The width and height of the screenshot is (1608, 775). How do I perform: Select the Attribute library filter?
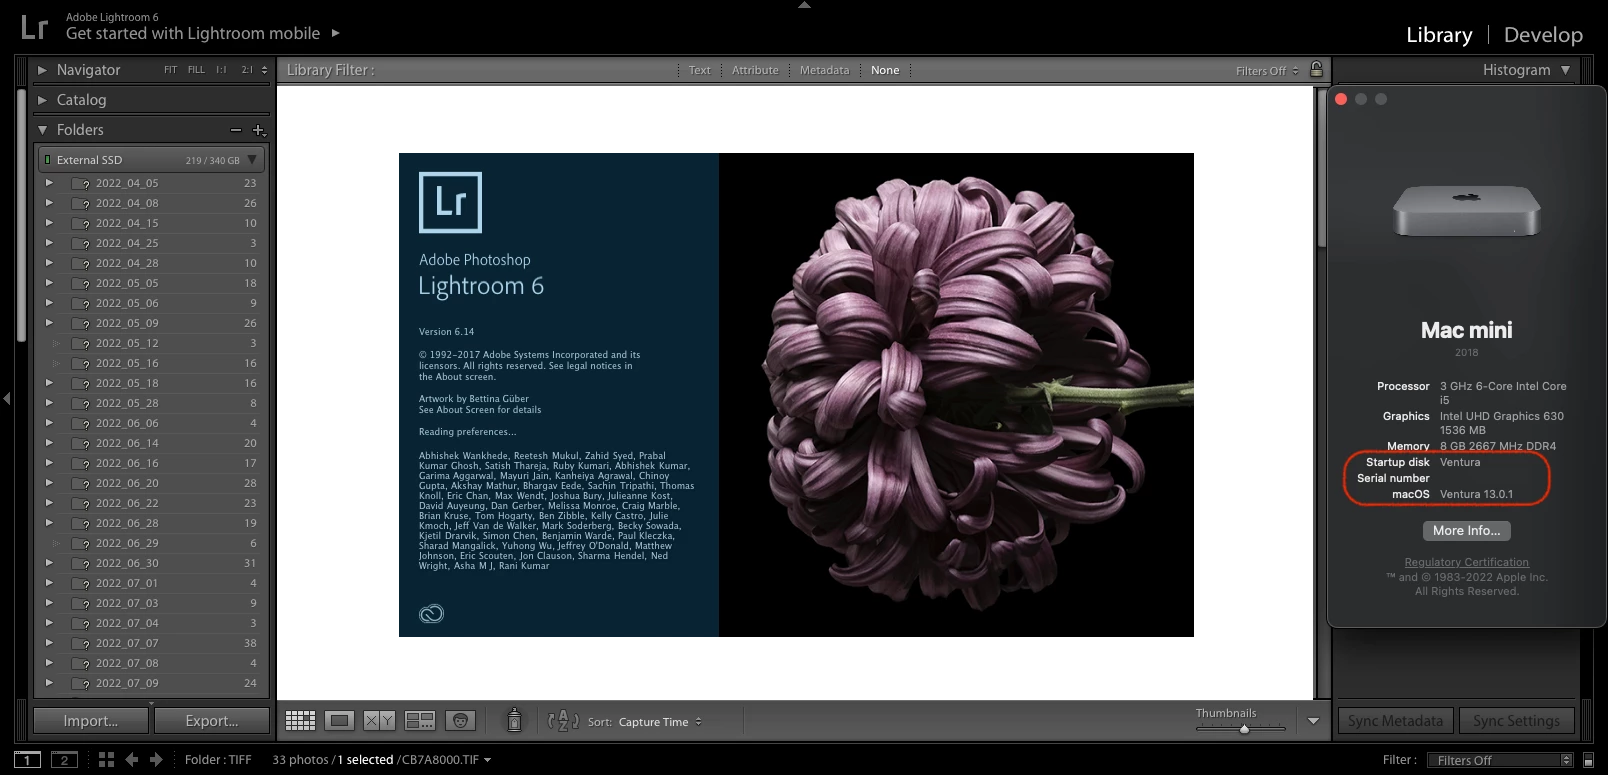(755, 70)
